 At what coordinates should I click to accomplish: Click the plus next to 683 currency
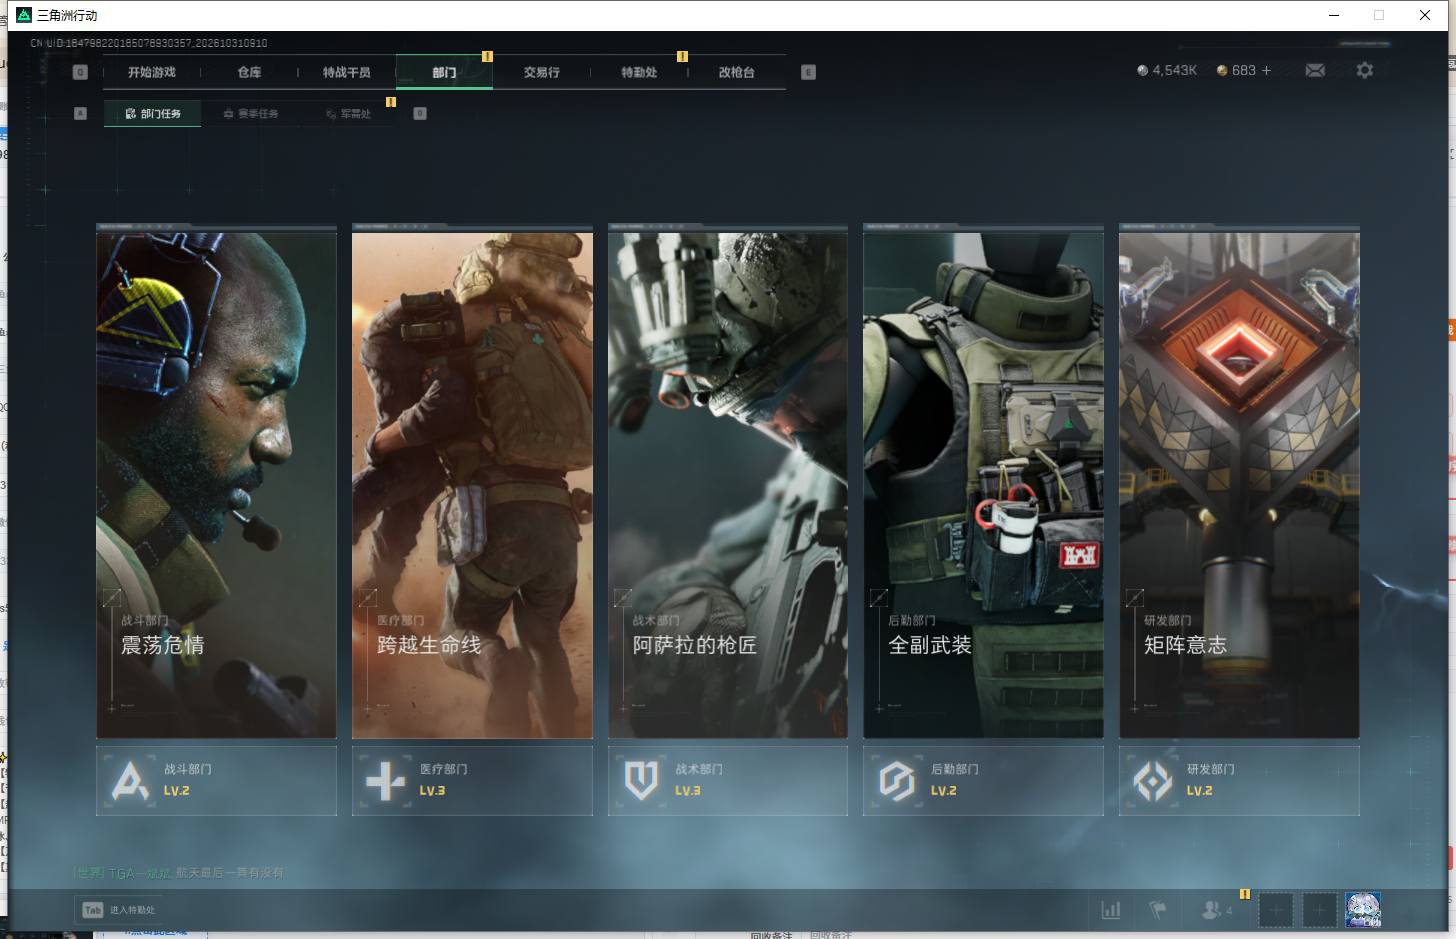[1266, 70]
